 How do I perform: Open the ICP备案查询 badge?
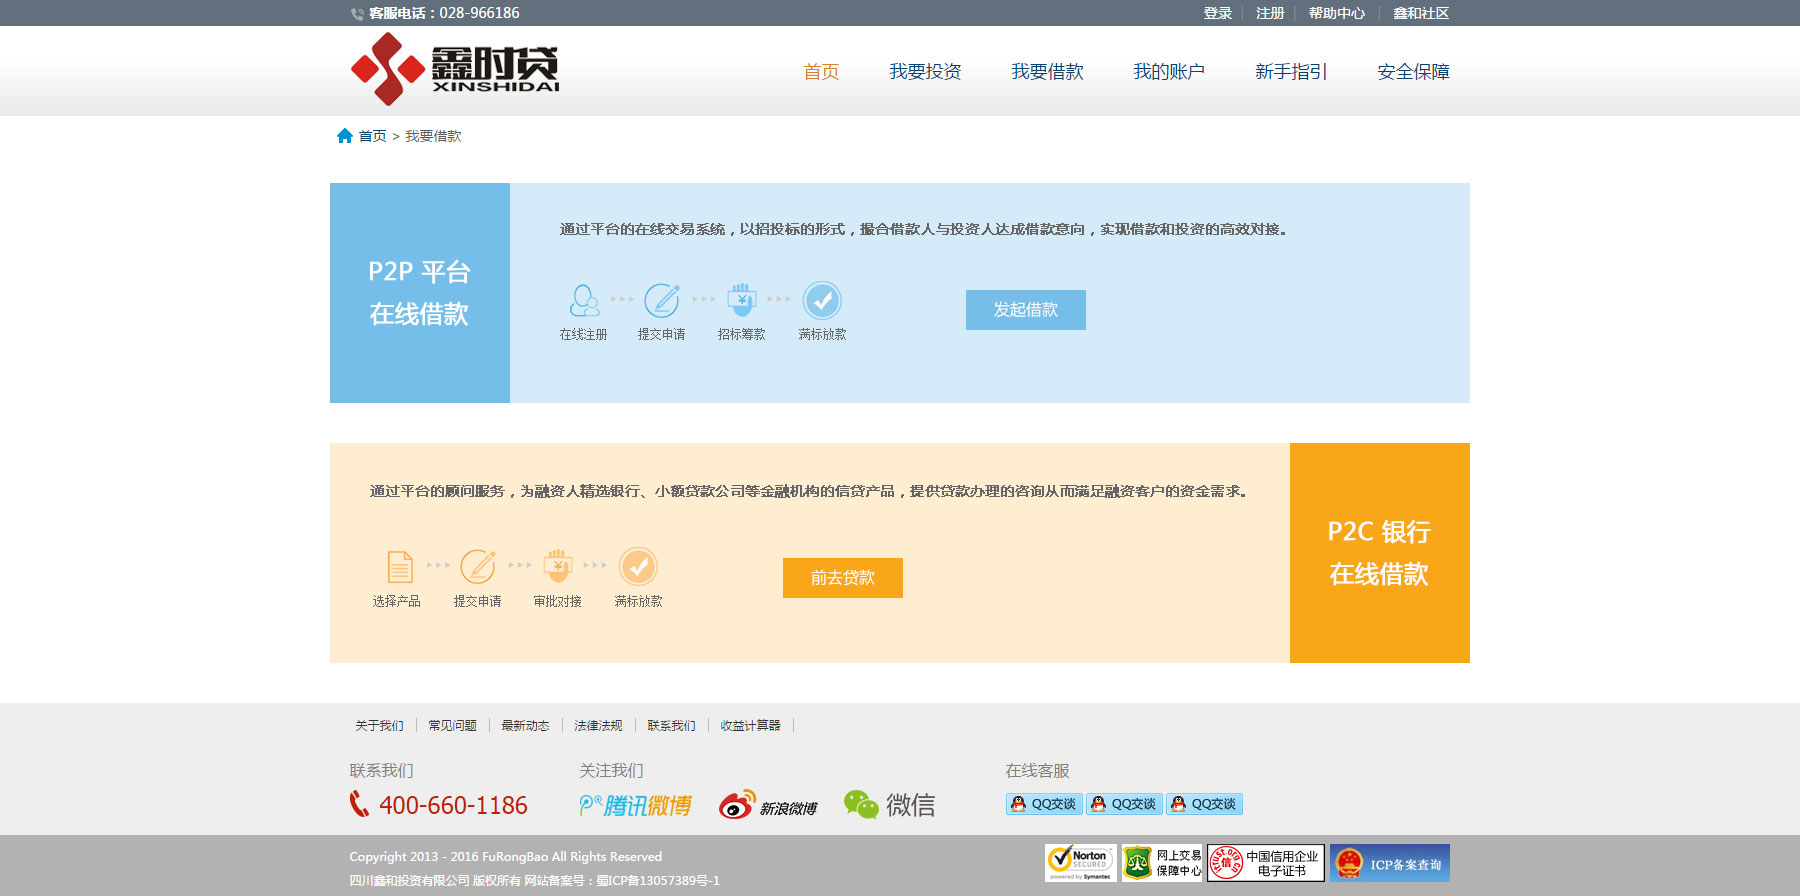click(x=1390, y=863)
